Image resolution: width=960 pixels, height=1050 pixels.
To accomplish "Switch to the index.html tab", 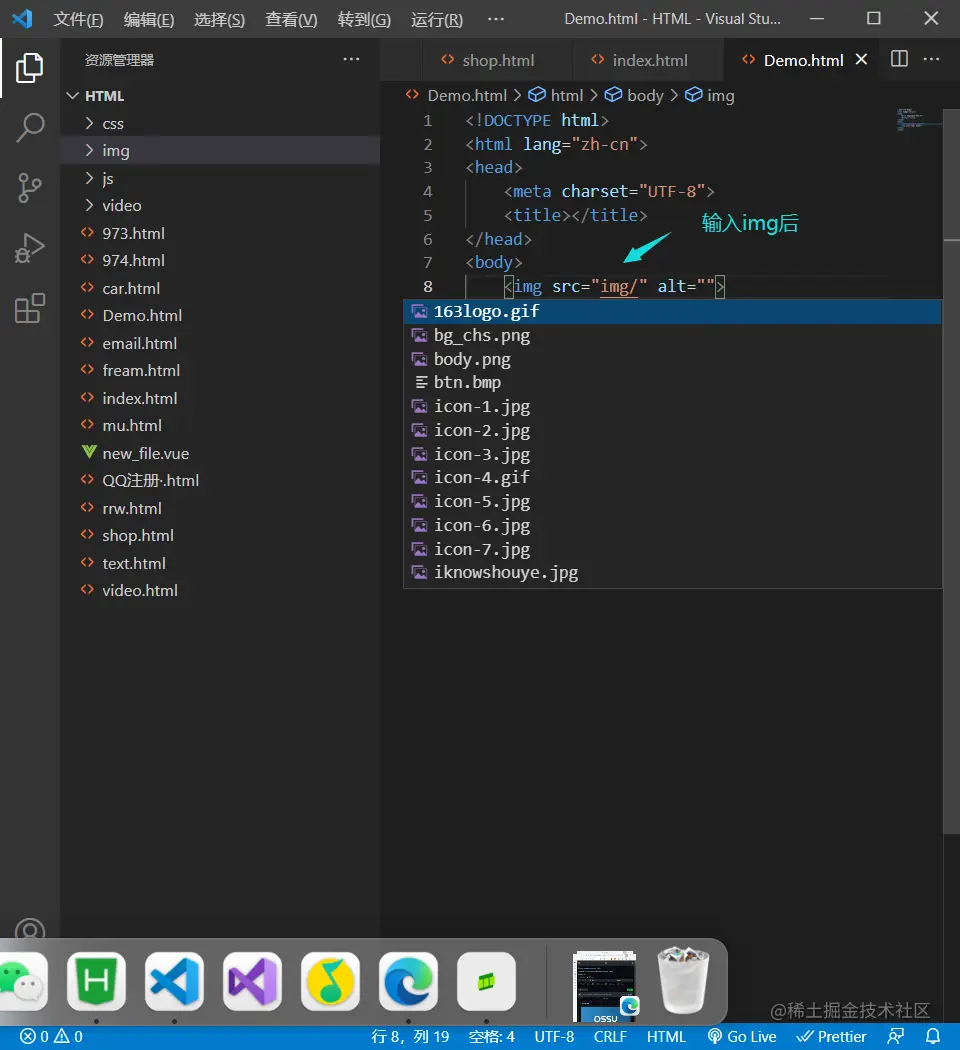I will click(x=649, y=60).
